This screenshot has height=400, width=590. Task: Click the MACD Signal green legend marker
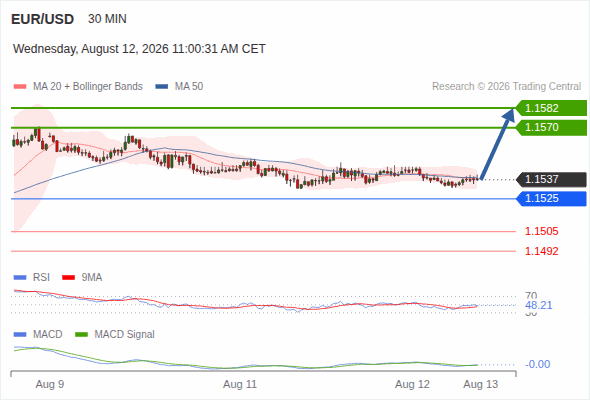(x=81, y=335)
